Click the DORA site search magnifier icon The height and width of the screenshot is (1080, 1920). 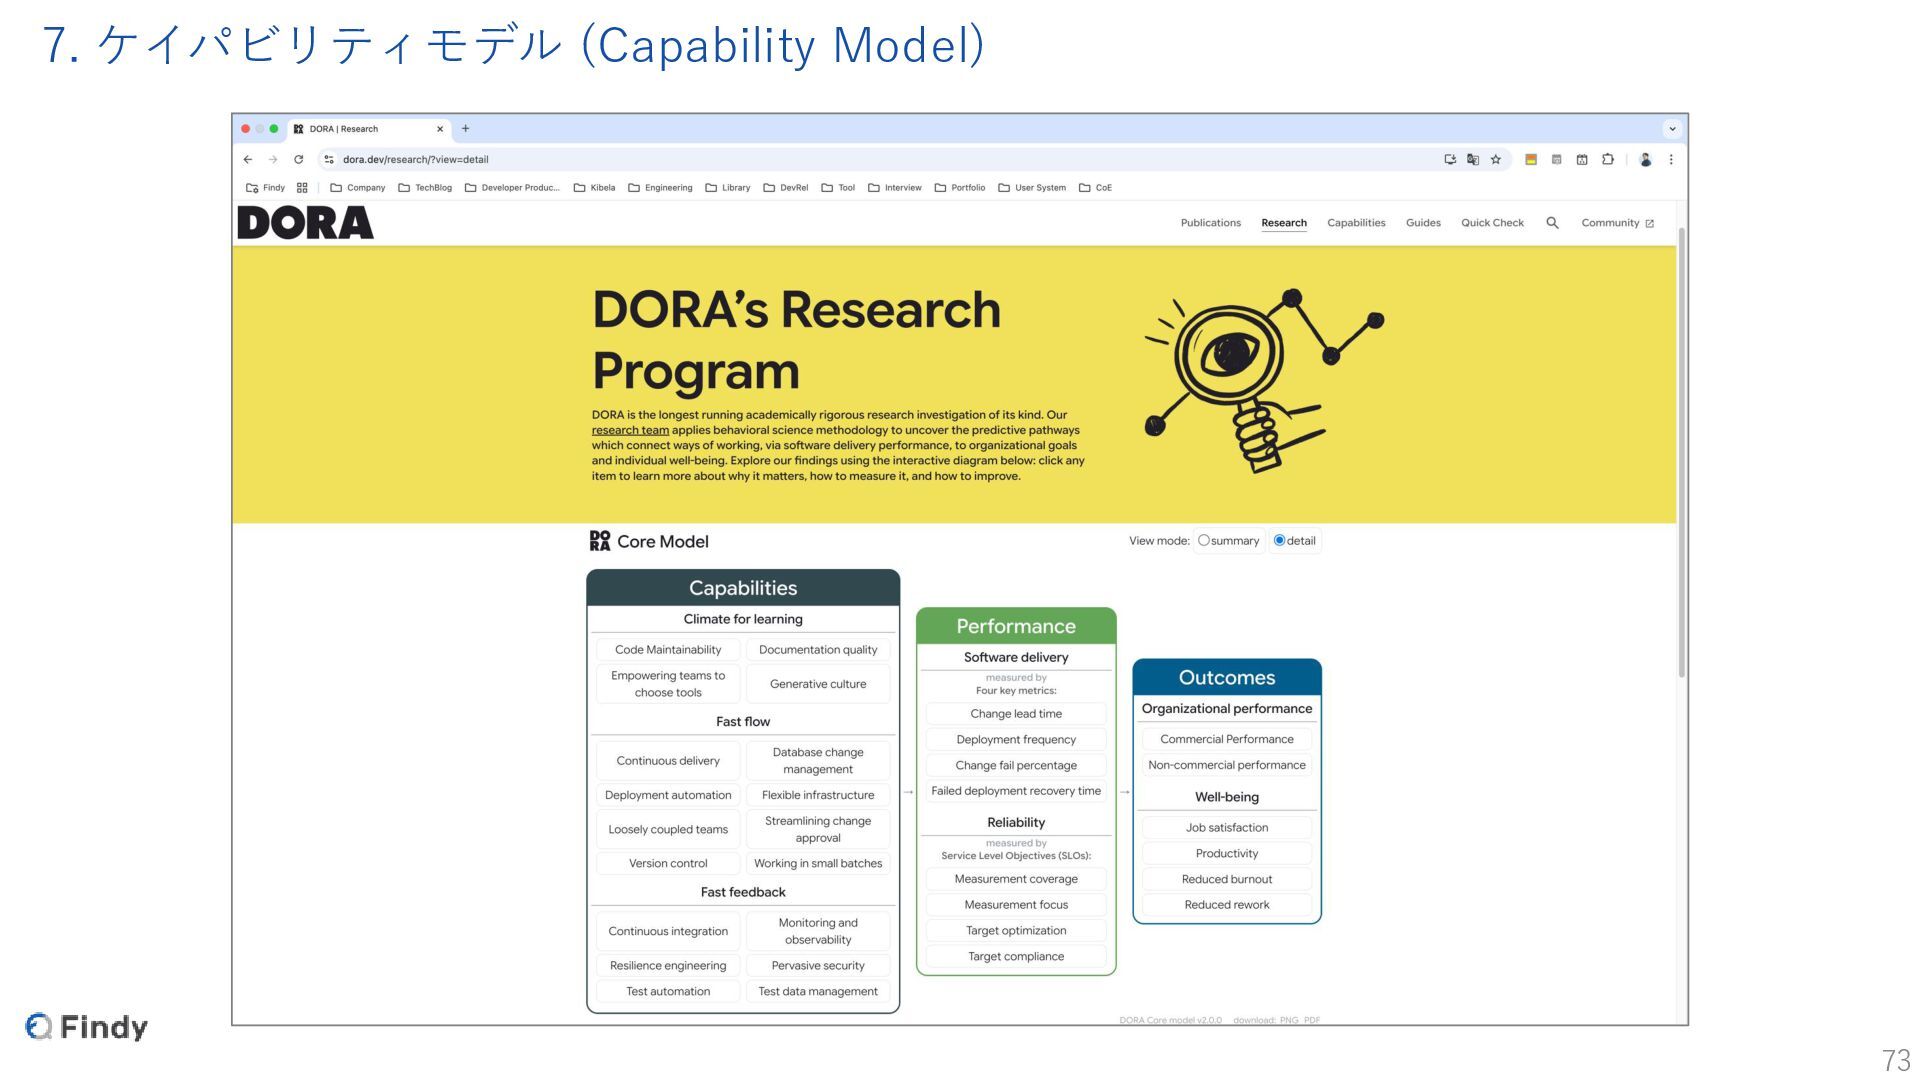1552,223
